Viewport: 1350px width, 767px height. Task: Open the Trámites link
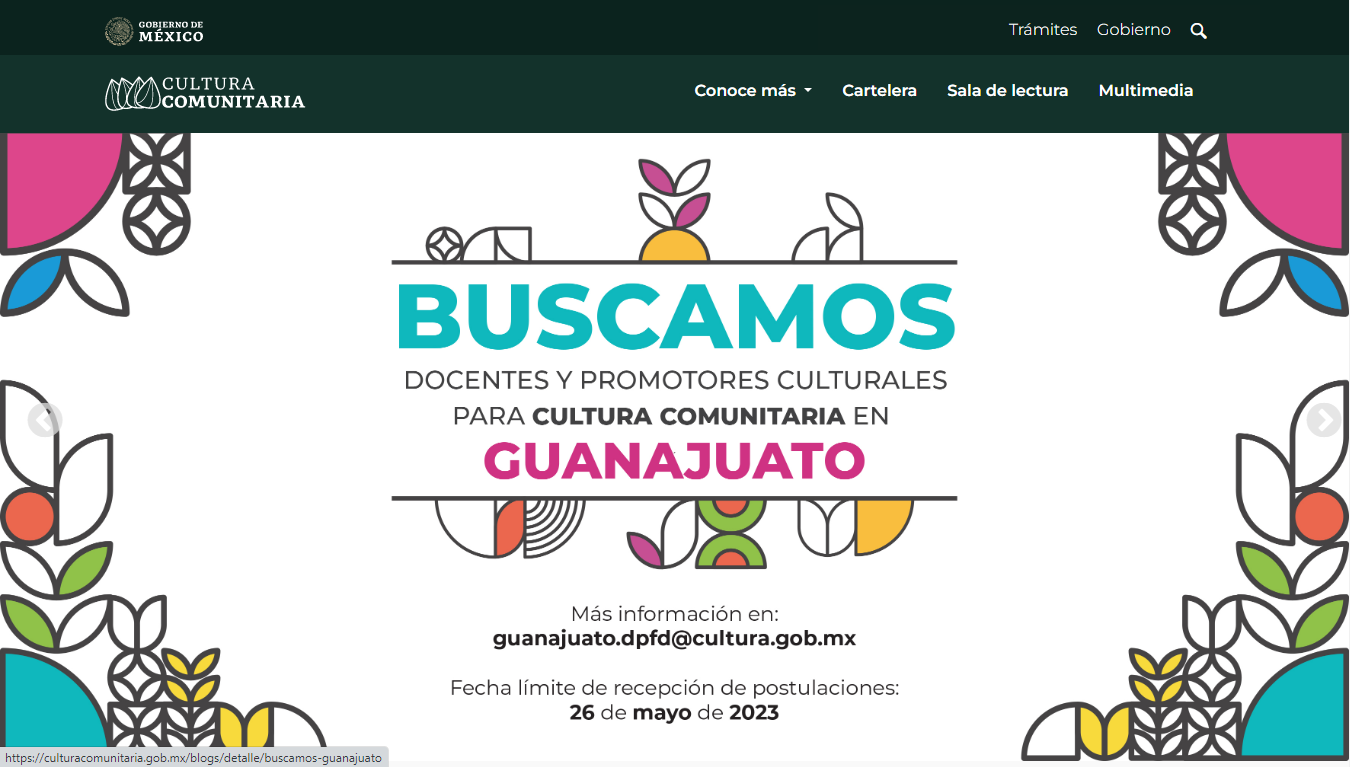click(x=1042, y=30)
